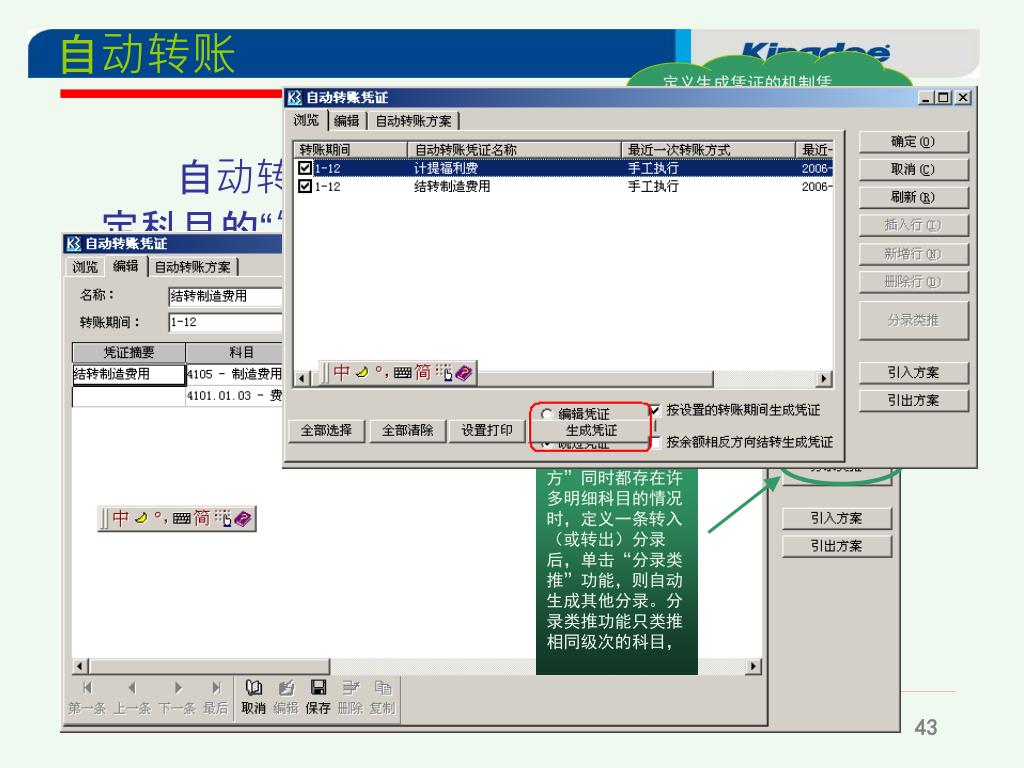Select 编辑 tab in back window
1024x768 pixels.
pos(125,266)
